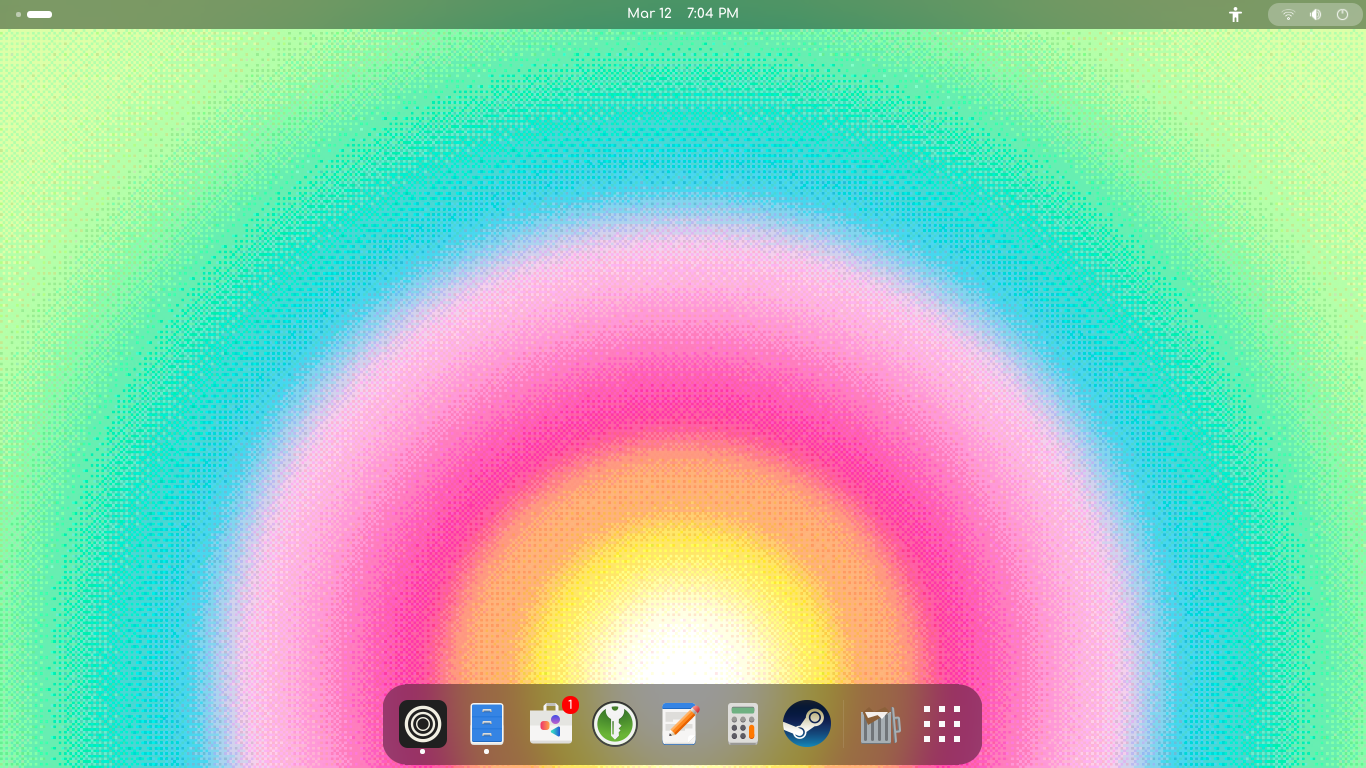Open the calendar by clicking the clock

(x=713, y=14)
